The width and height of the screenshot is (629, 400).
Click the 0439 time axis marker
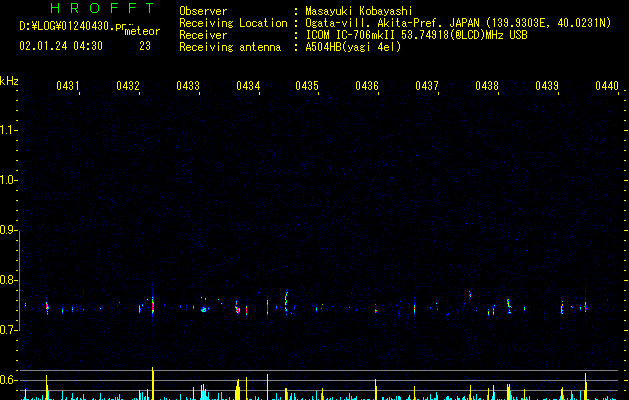(547, 85)
